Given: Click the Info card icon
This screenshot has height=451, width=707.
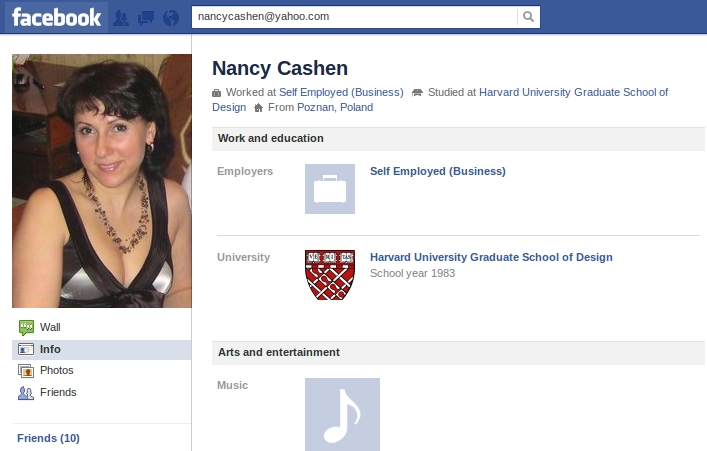Looking at the screenshot, I should coord(26,350).
